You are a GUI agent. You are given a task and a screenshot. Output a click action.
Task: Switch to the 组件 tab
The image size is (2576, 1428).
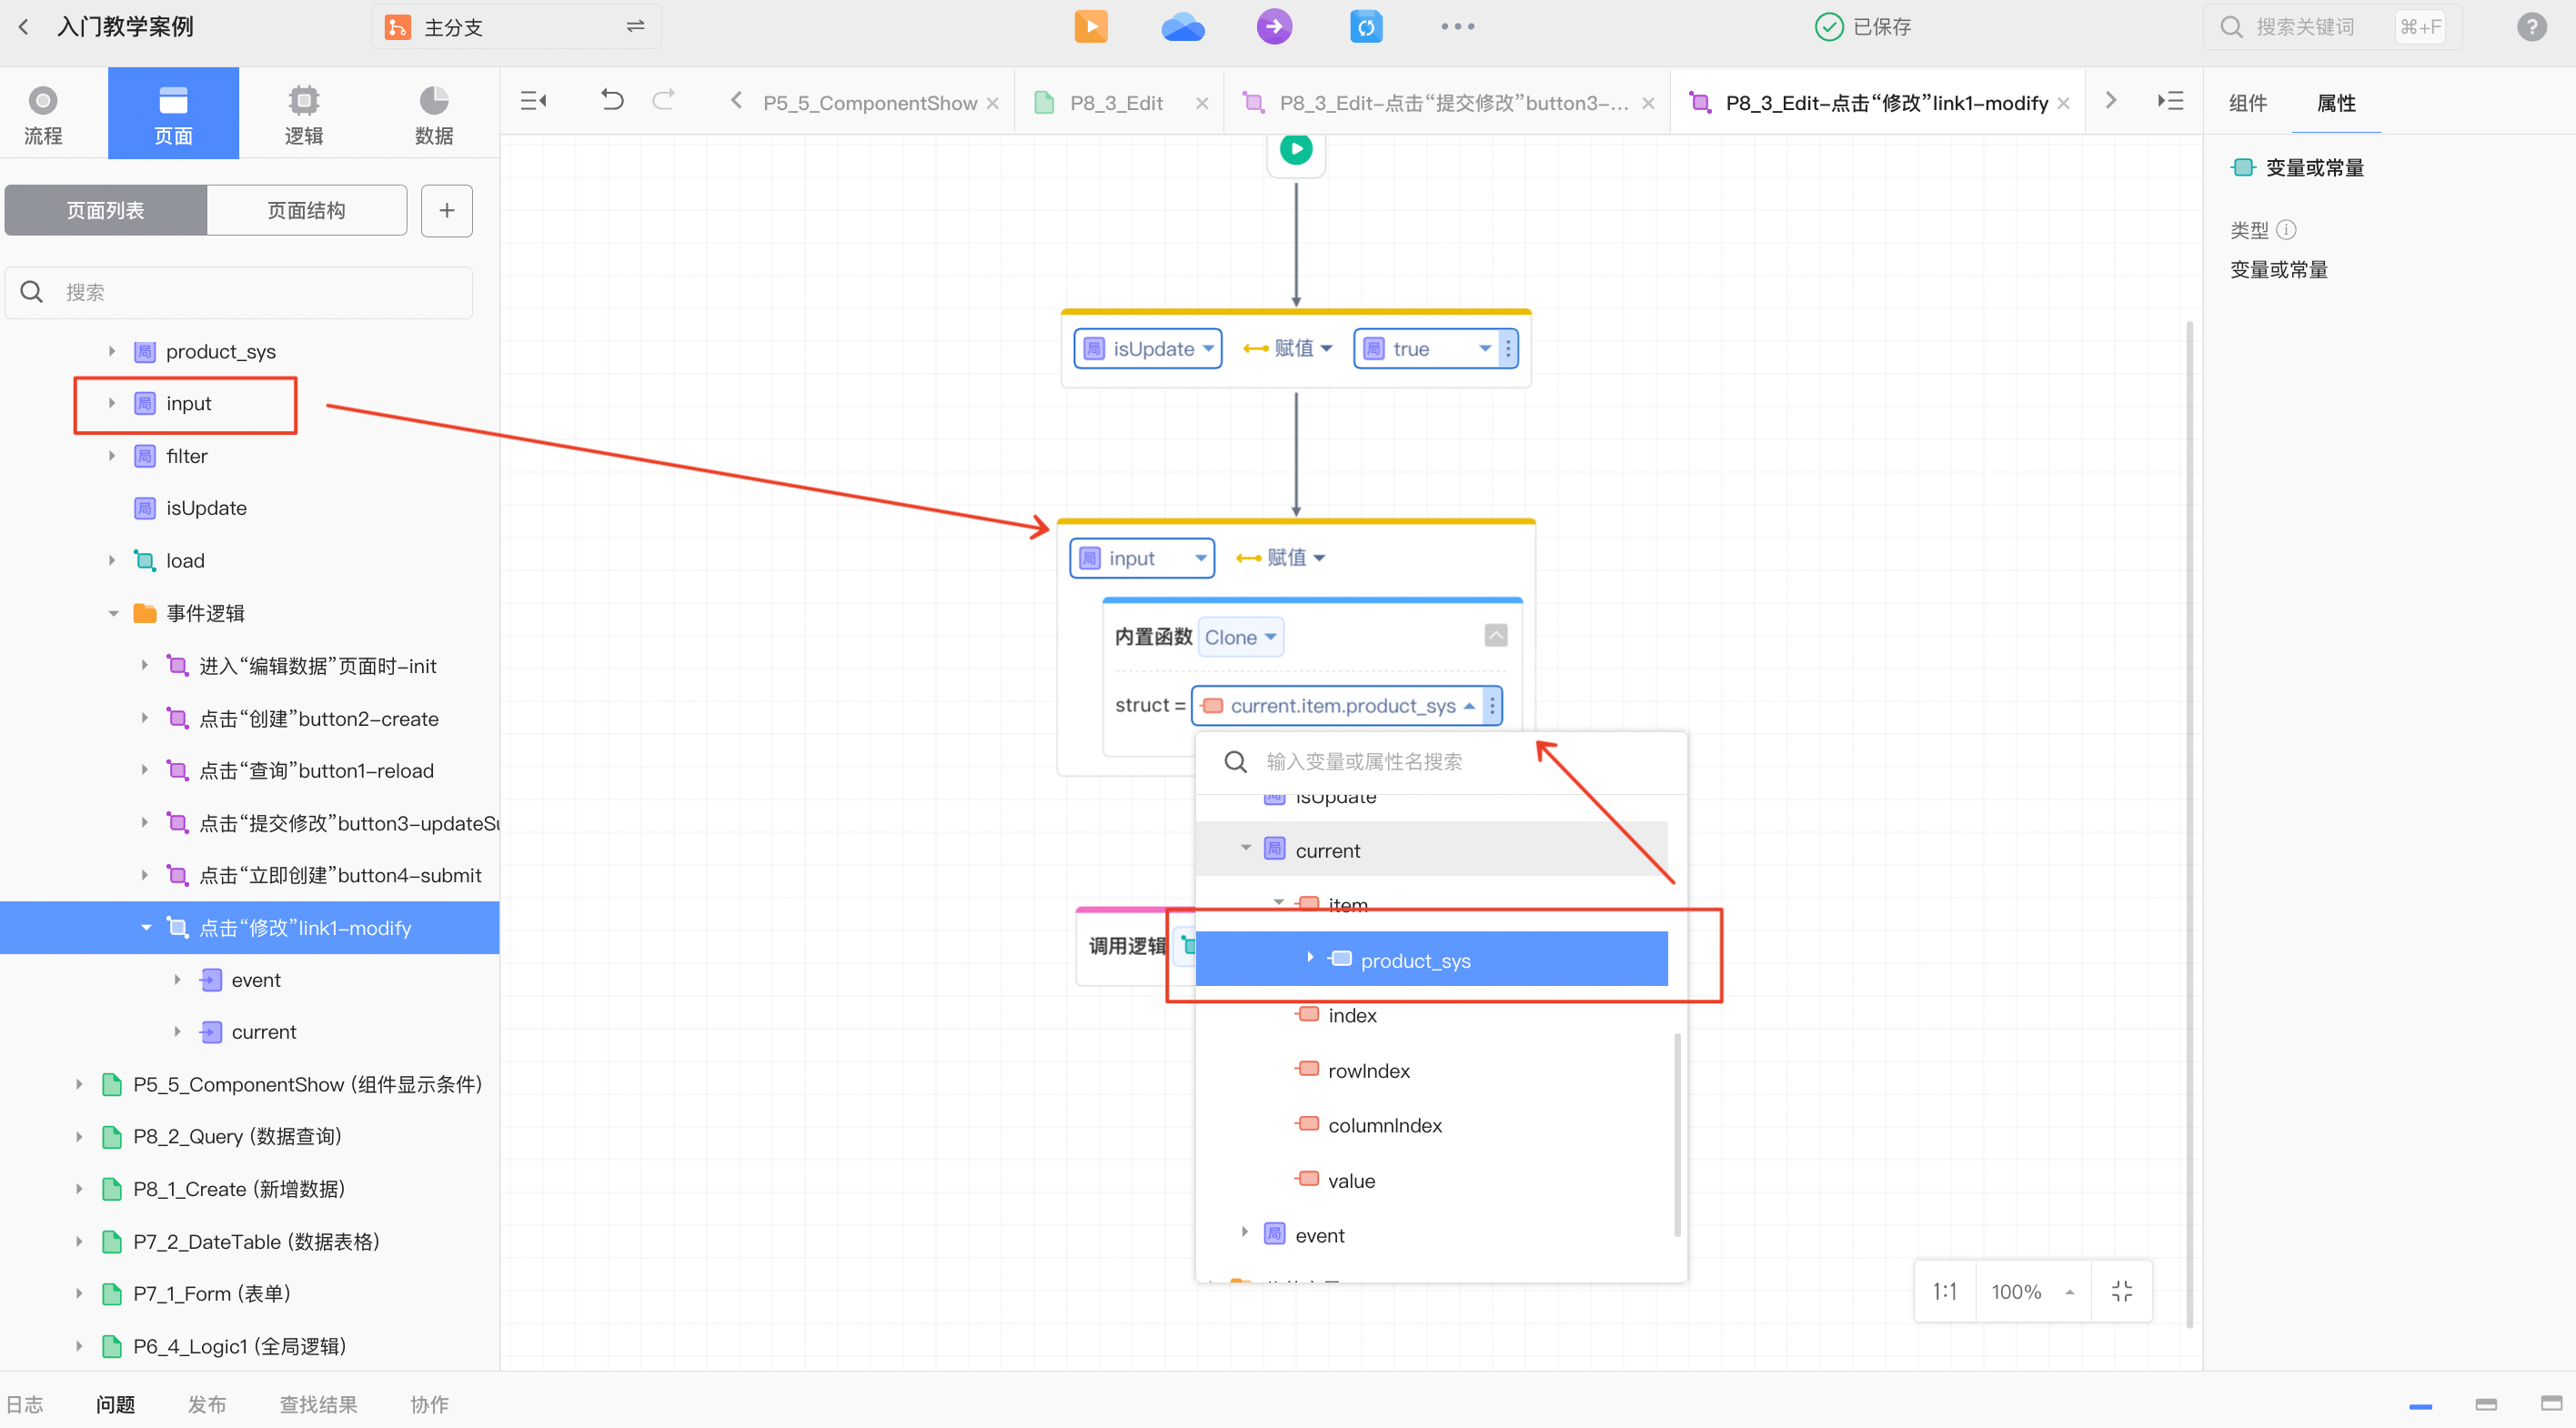[2247, 103]
